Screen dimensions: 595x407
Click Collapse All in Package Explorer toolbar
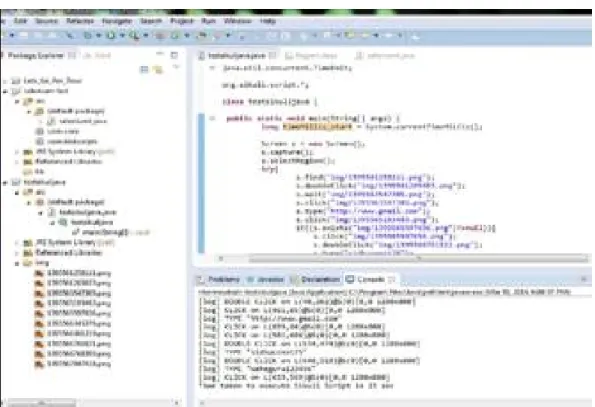(x=144, y=69)
